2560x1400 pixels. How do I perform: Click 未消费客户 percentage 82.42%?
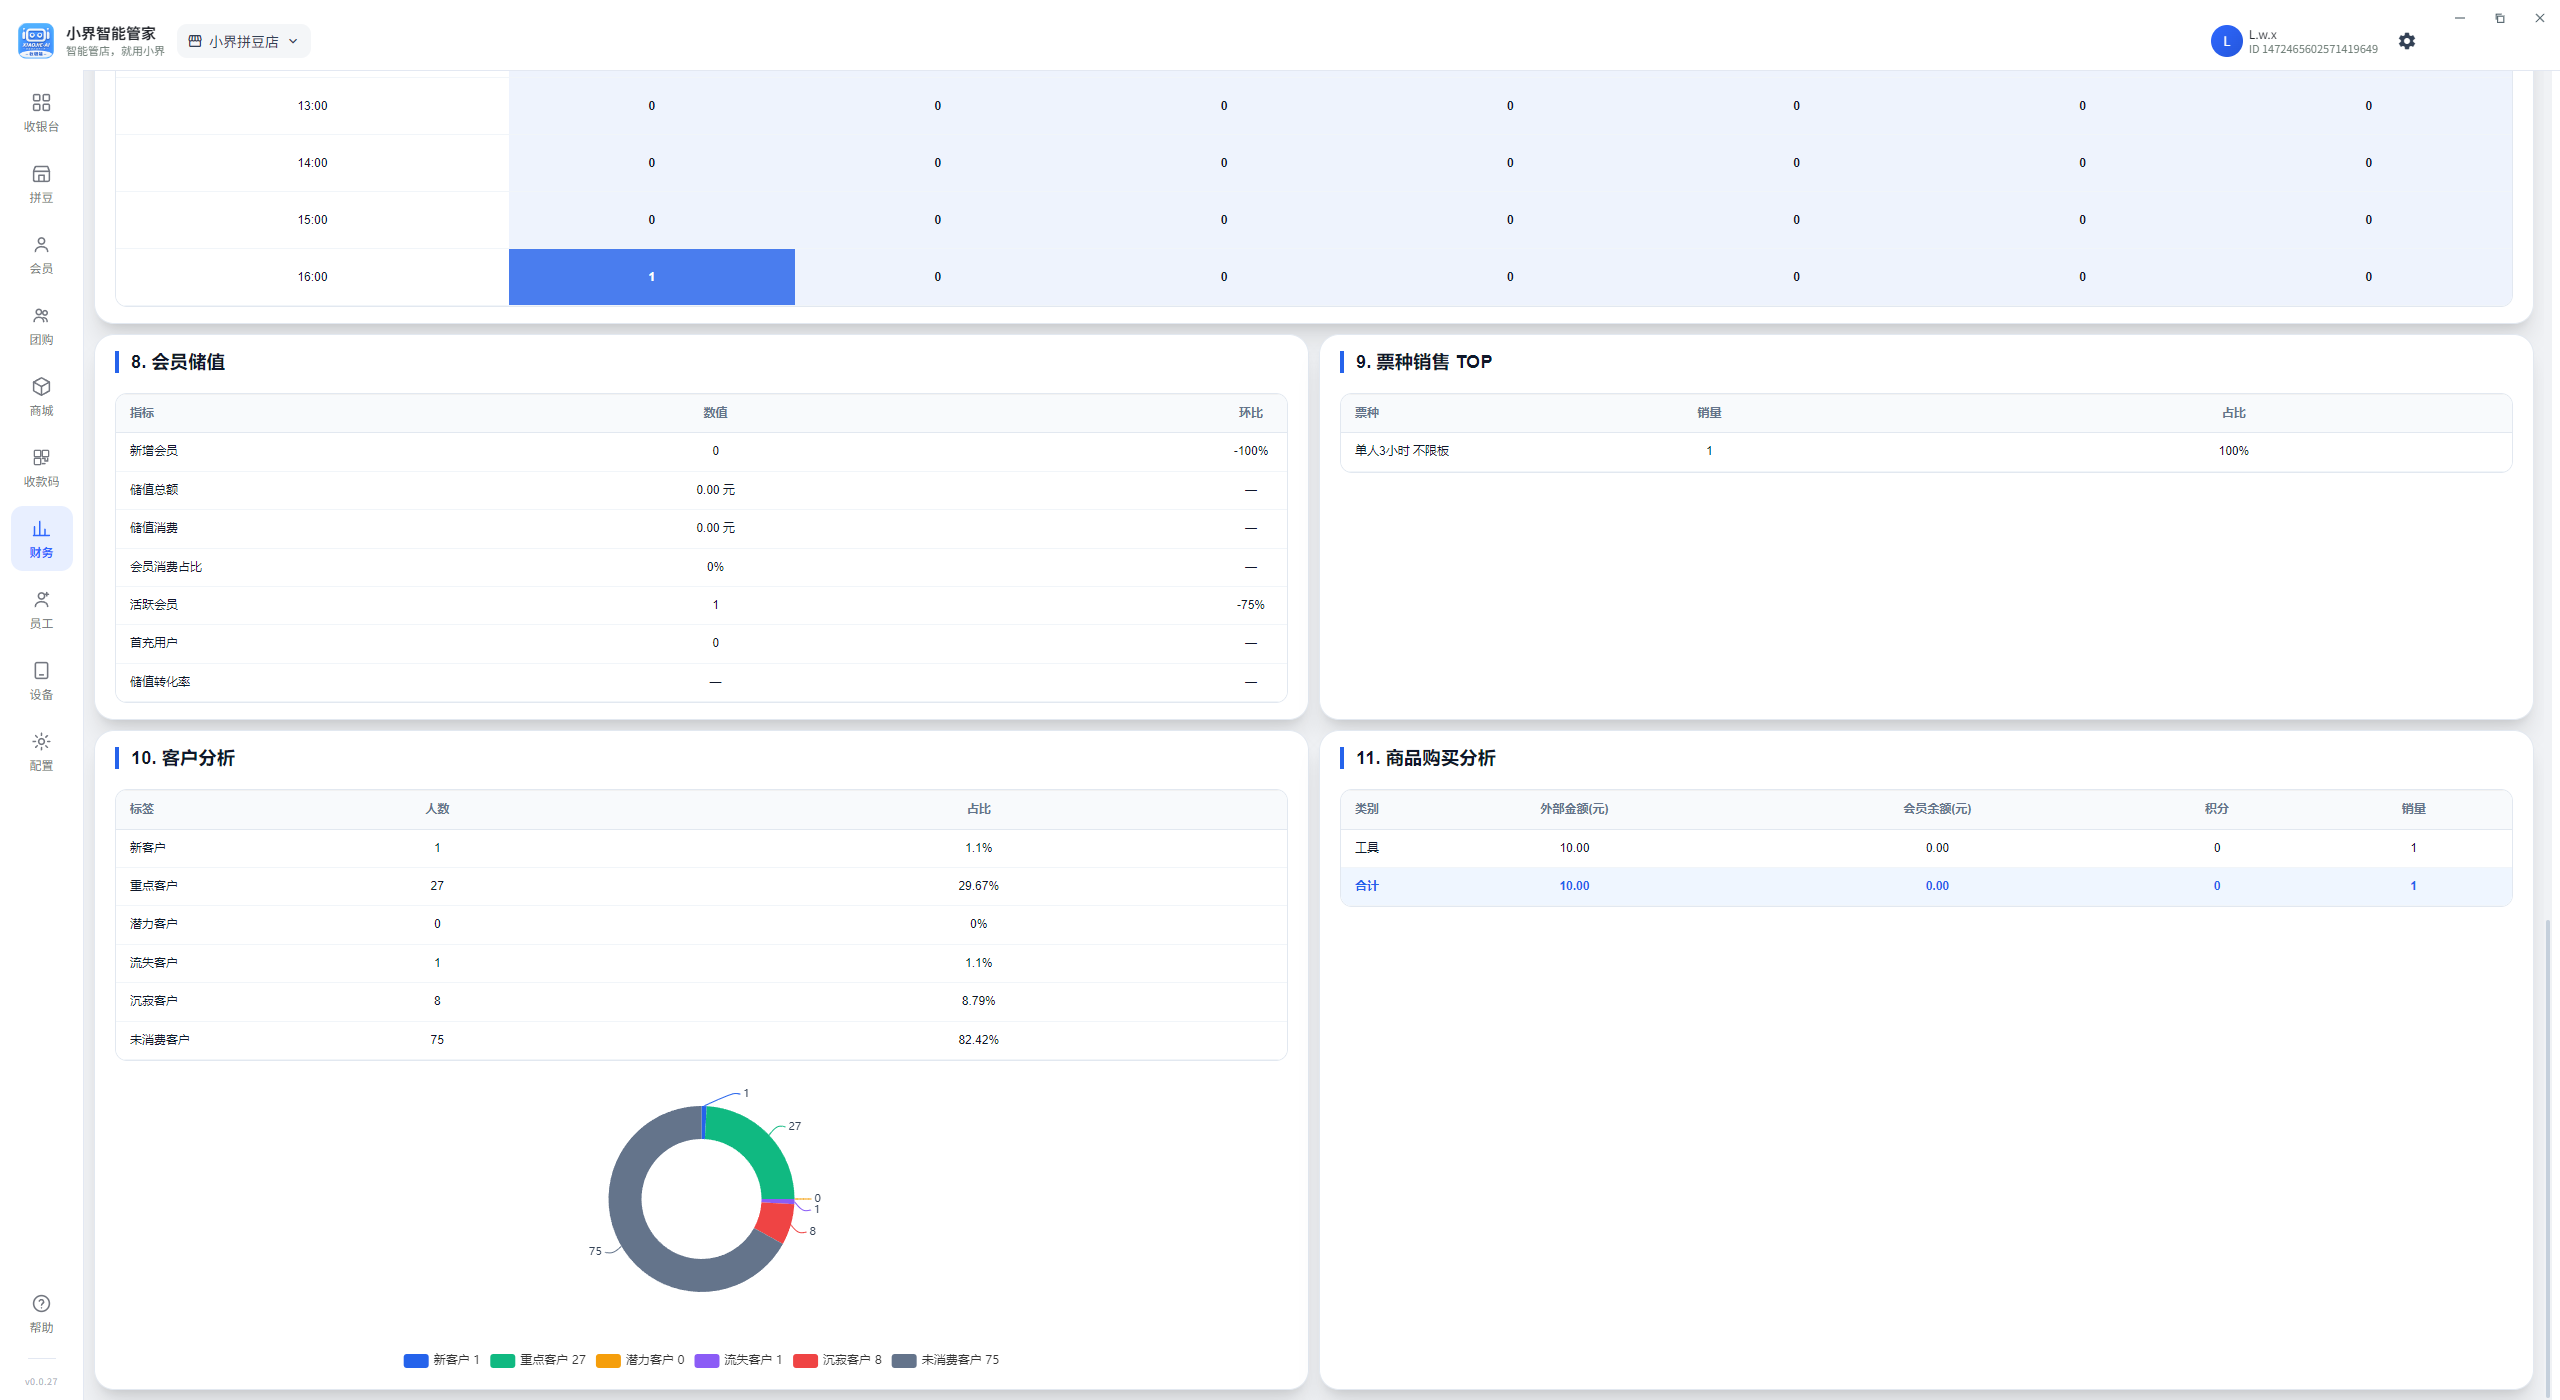978,1040
